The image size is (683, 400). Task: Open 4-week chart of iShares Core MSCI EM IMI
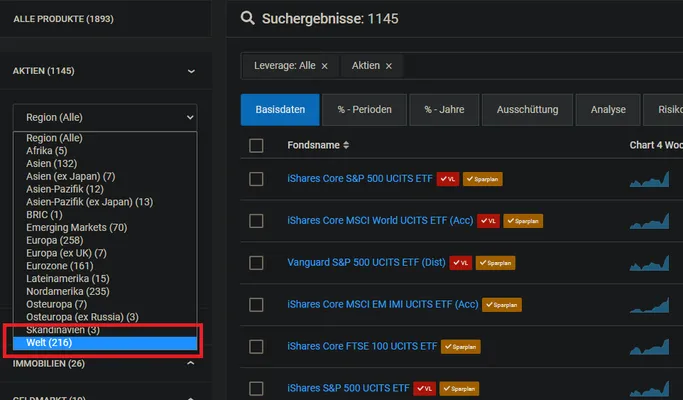point(649,305)
